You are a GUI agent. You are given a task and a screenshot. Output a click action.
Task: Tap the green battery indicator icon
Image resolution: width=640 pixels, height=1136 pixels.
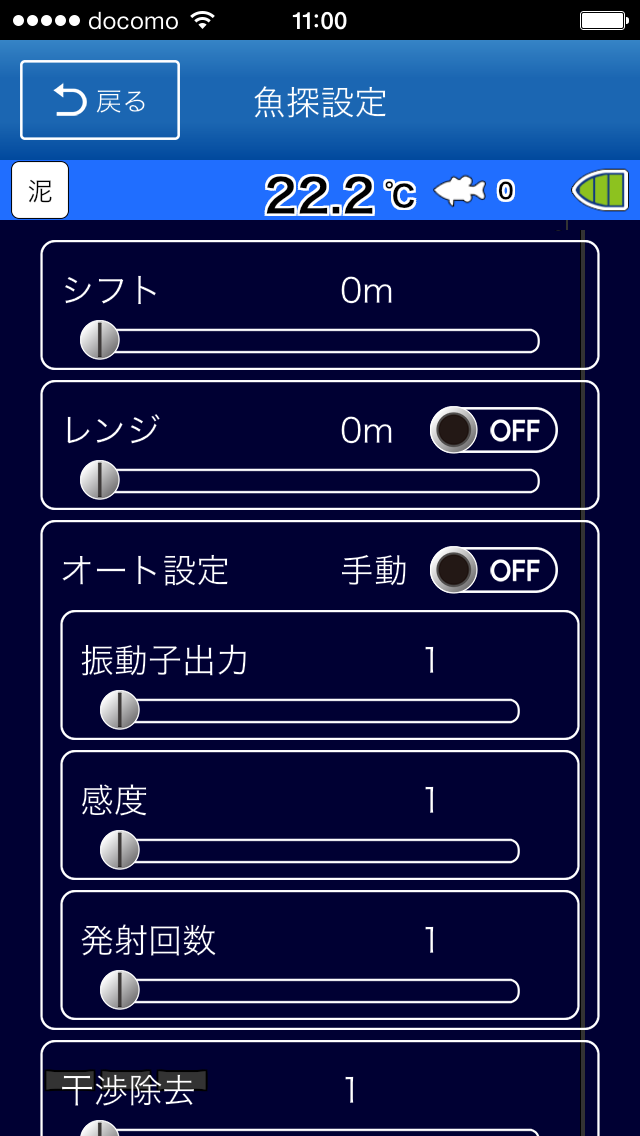coord(601,190)
